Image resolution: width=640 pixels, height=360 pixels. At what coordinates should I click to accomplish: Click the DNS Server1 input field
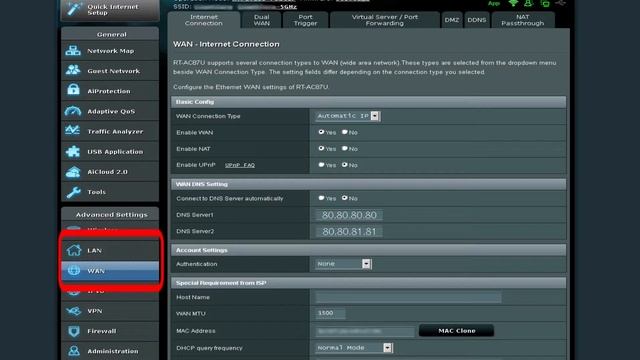click(349, 215)
